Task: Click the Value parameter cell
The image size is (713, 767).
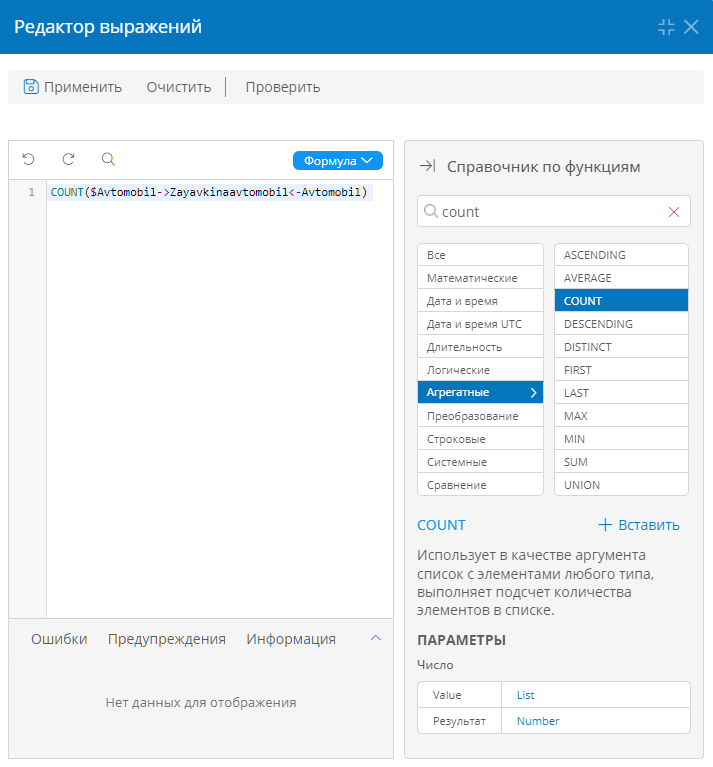Action: click(460, 695)
